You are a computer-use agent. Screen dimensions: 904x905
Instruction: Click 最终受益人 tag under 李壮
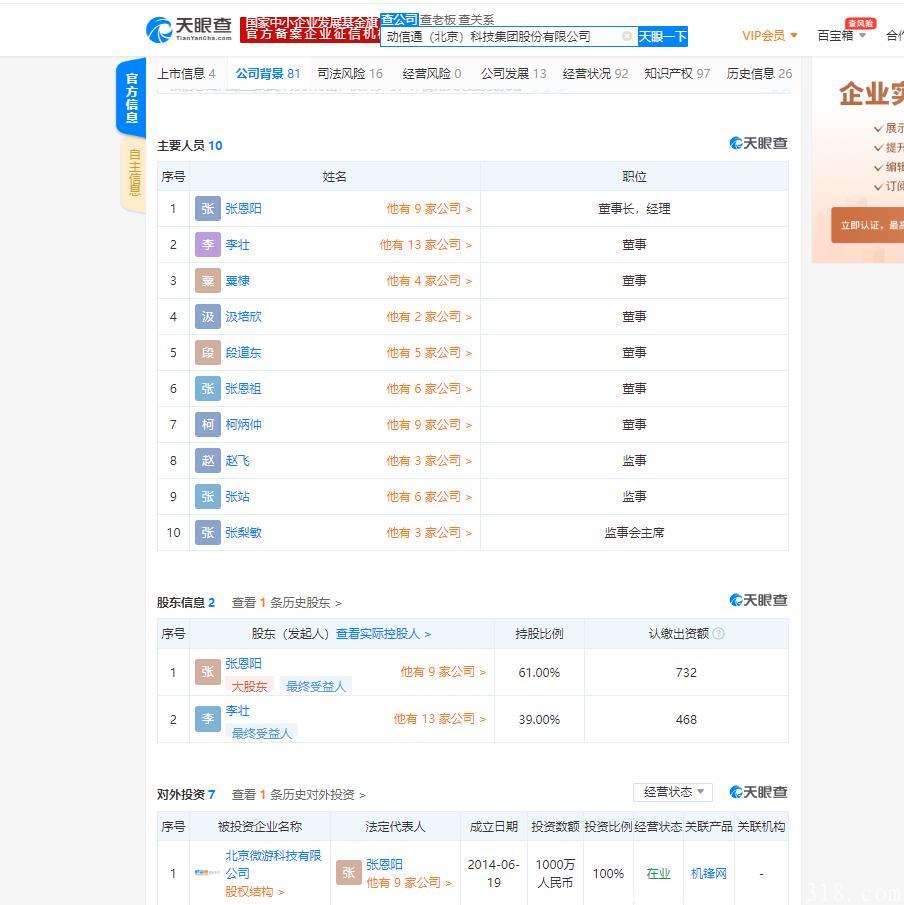click(x=262, y=733)
